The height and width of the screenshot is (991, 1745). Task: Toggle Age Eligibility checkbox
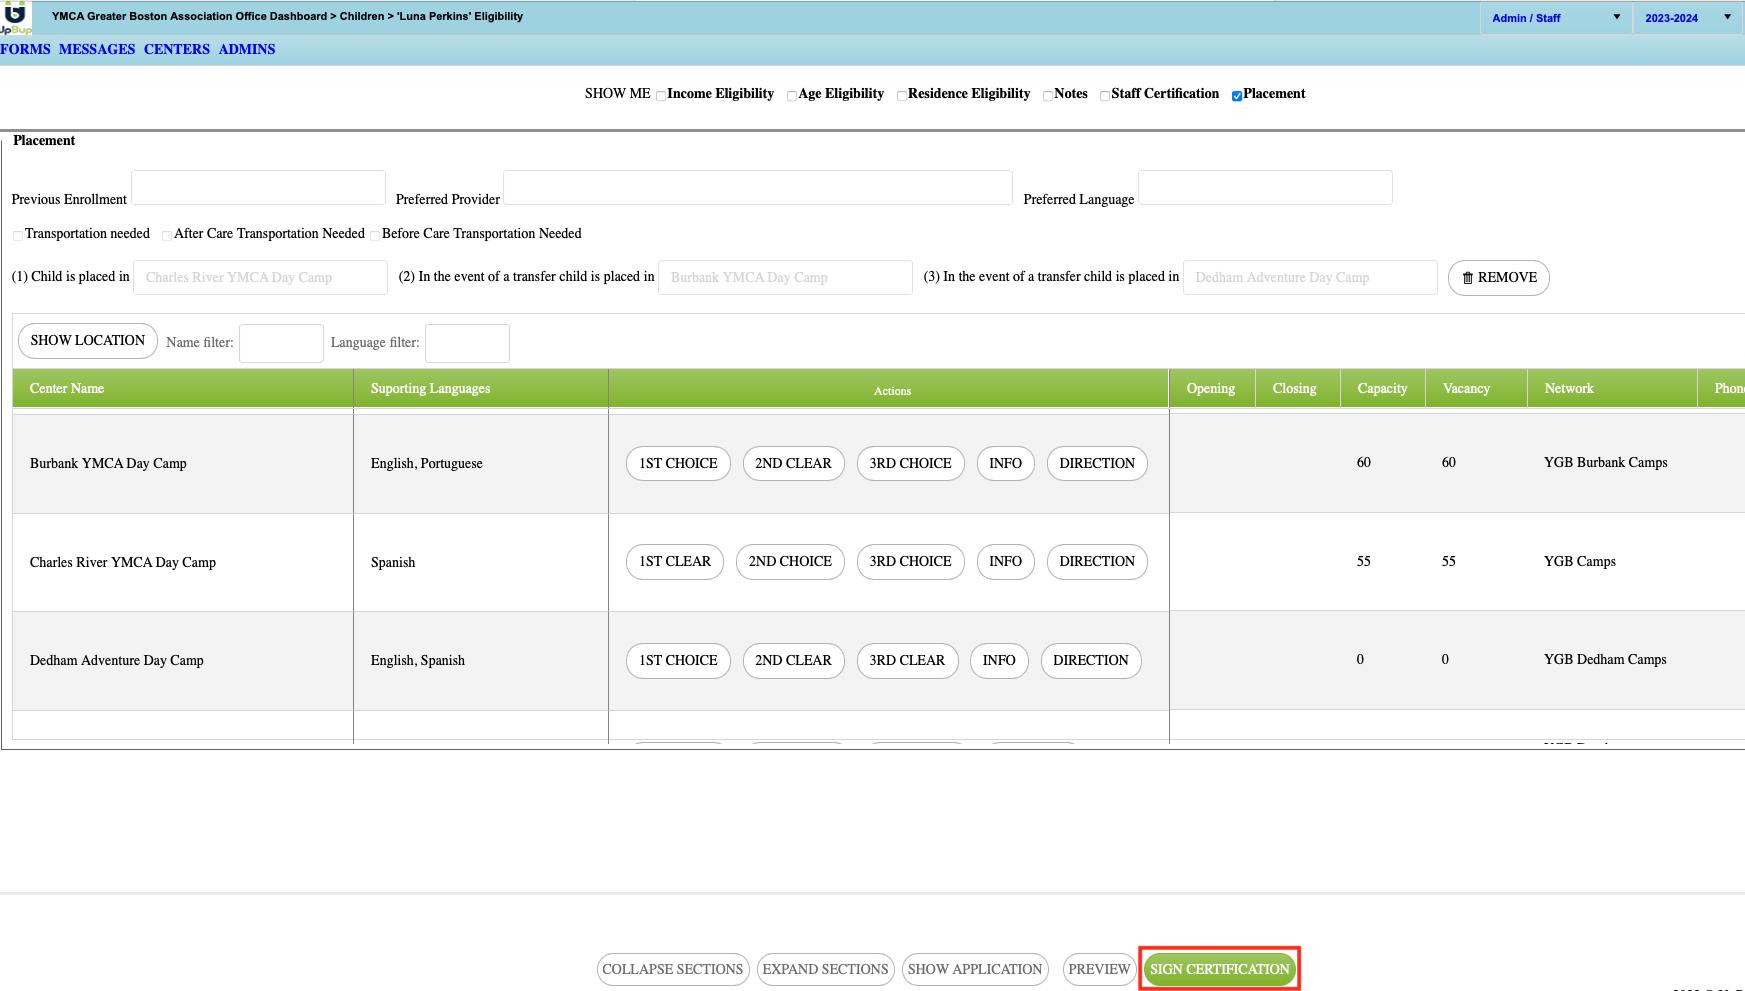pyautogui.click(x=792, y=96)
